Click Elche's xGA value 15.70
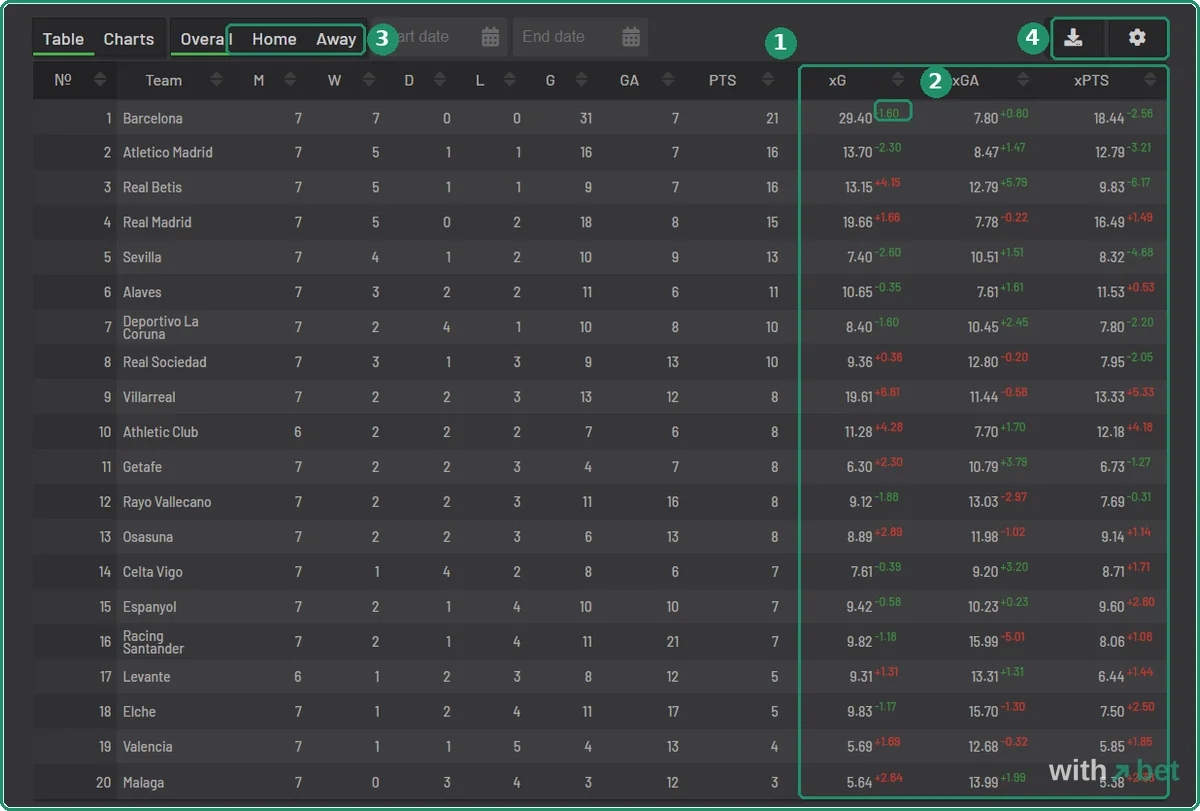This screenshot has height=811, width=1200. point(983,712)
